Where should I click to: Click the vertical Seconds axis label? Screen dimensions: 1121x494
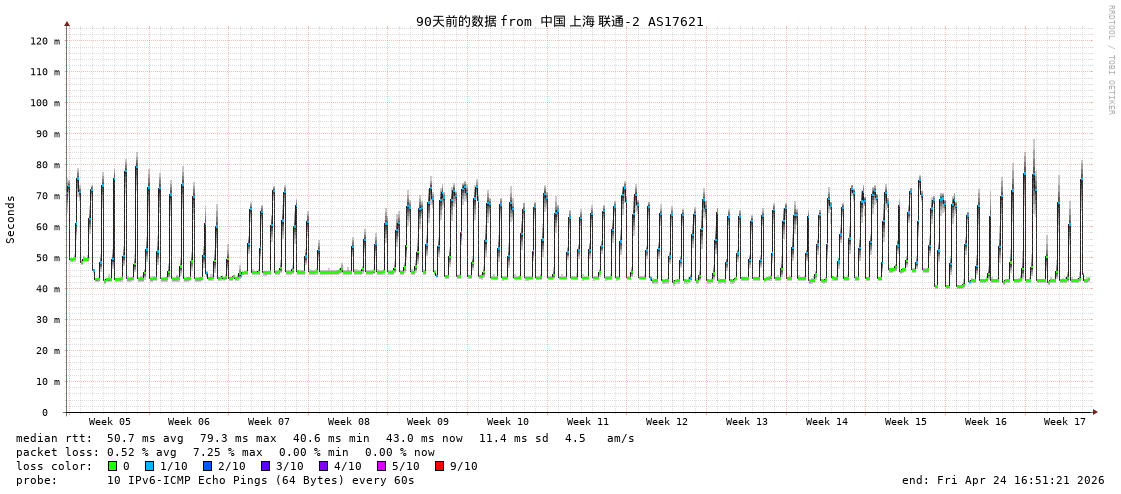pos(11,219)
